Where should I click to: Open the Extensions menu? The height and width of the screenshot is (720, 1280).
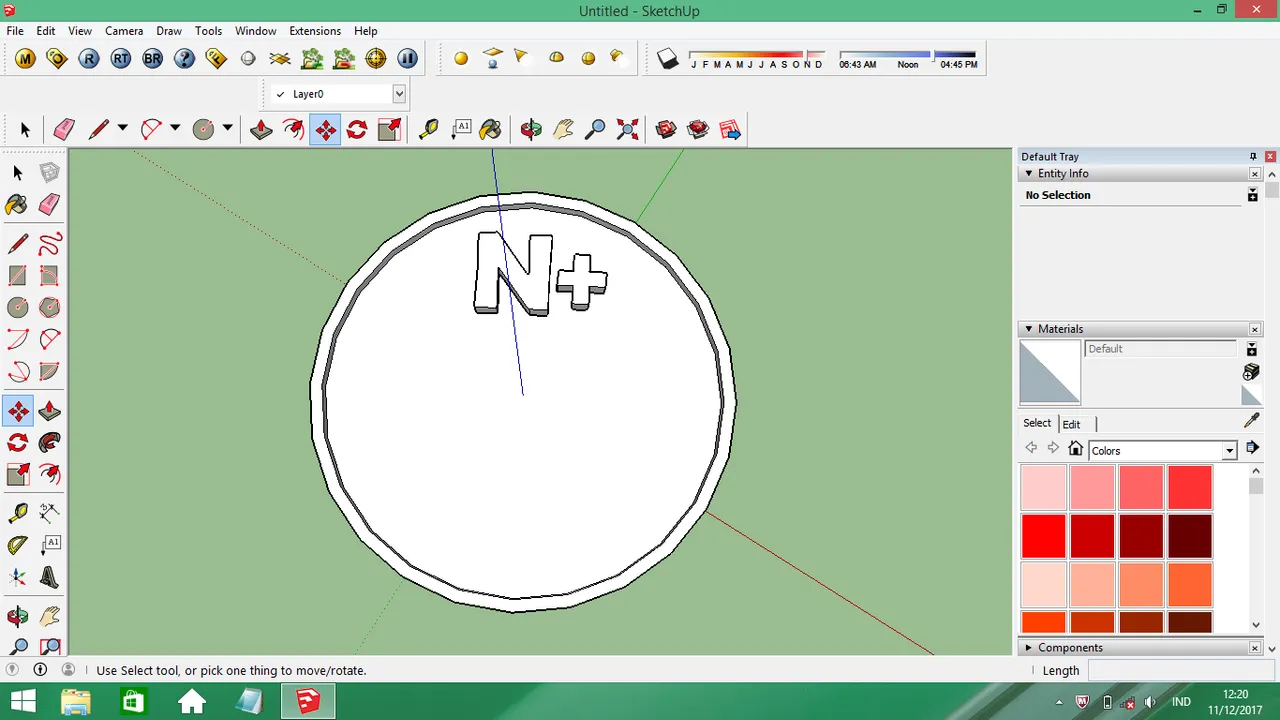315,31
